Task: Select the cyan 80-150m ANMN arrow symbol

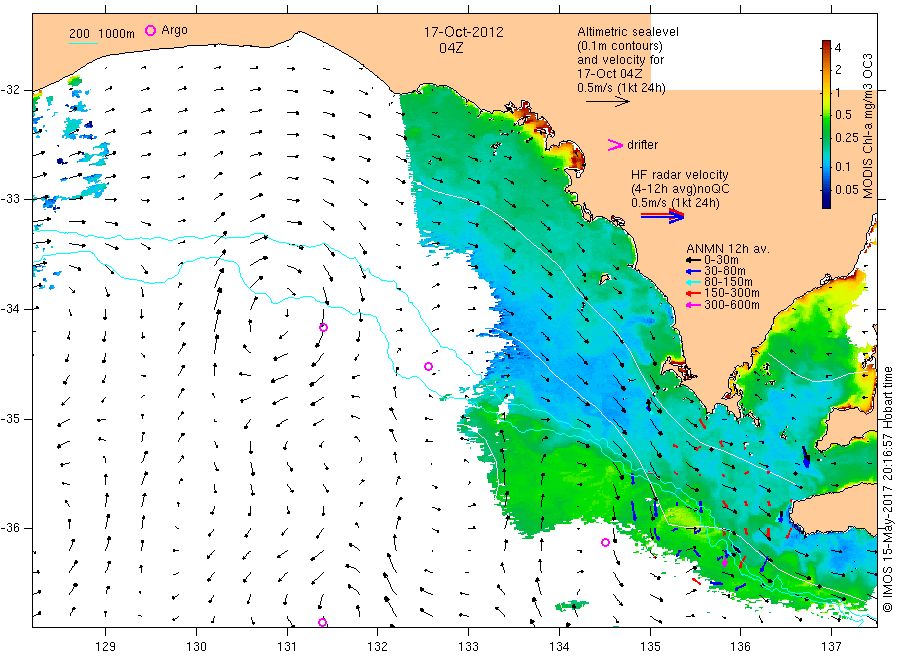Action: 693,282
